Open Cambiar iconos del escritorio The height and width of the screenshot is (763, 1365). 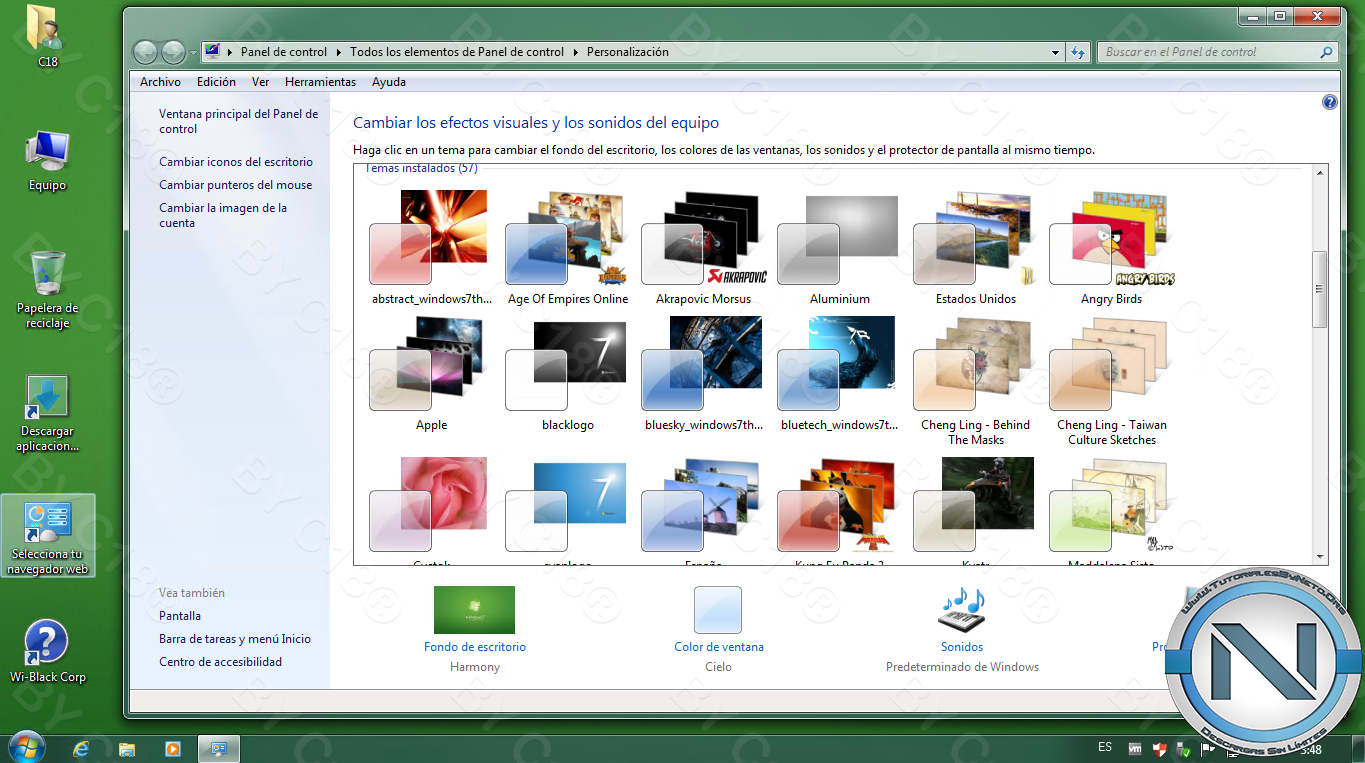pyautogui.click(x=236, y=162)
